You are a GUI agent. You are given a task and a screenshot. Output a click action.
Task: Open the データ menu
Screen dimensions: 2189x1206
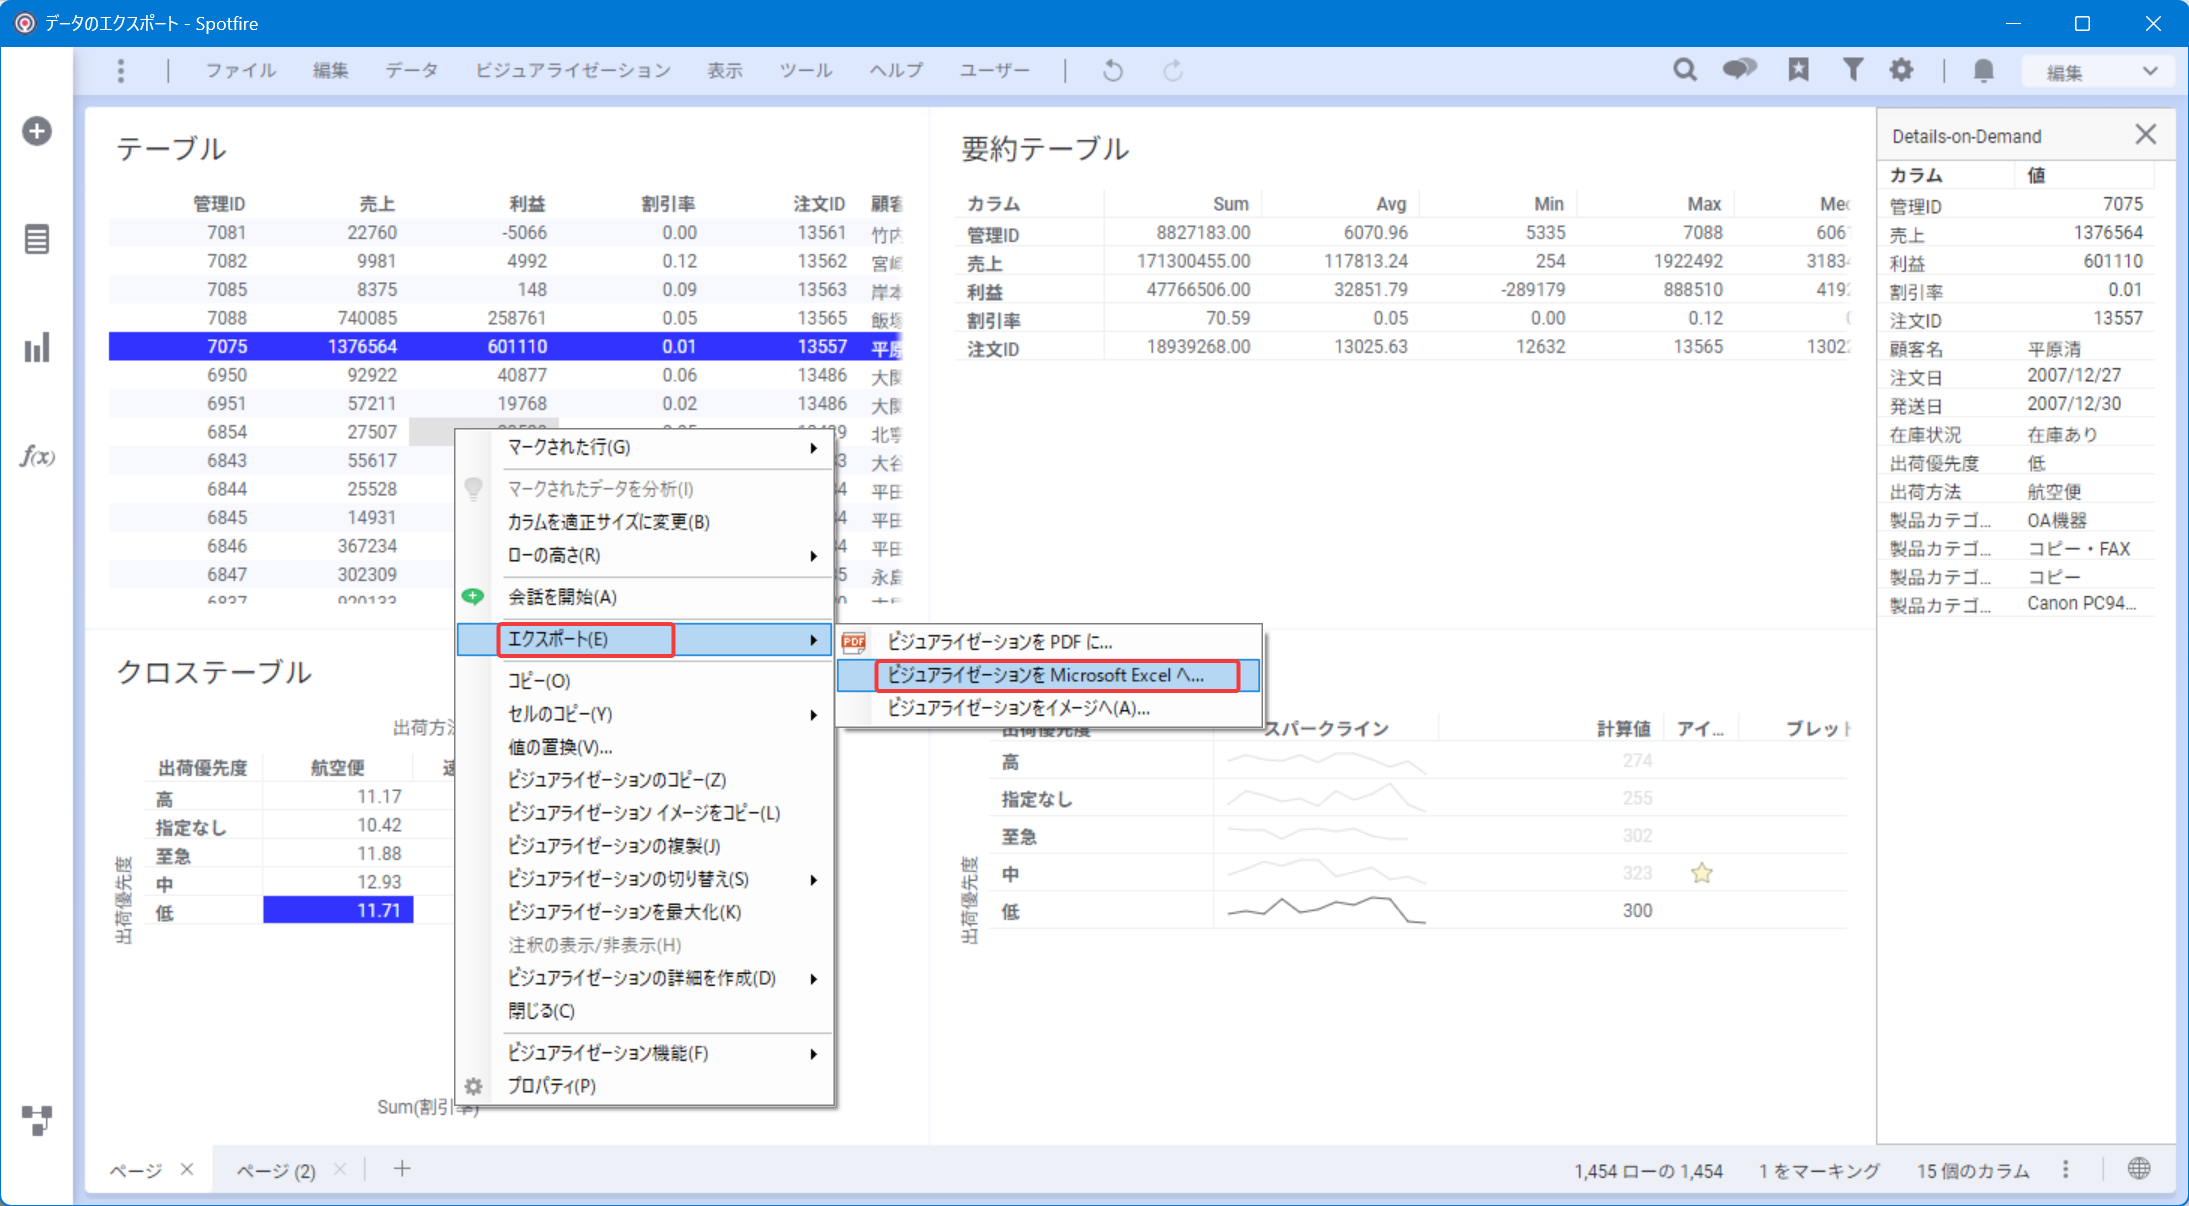click(x=412, y=71)
